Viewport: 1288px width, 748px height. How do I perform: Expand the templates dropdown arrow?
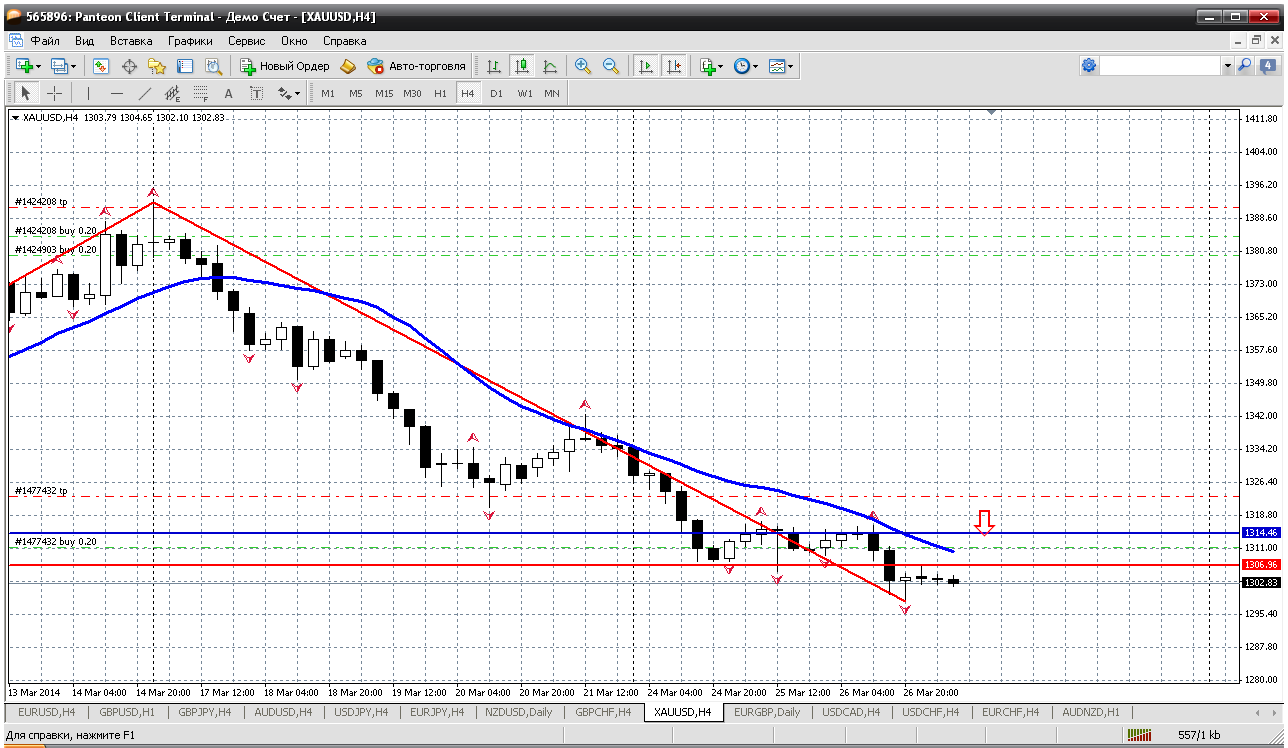pyautogui.click(x=790, y=66)
